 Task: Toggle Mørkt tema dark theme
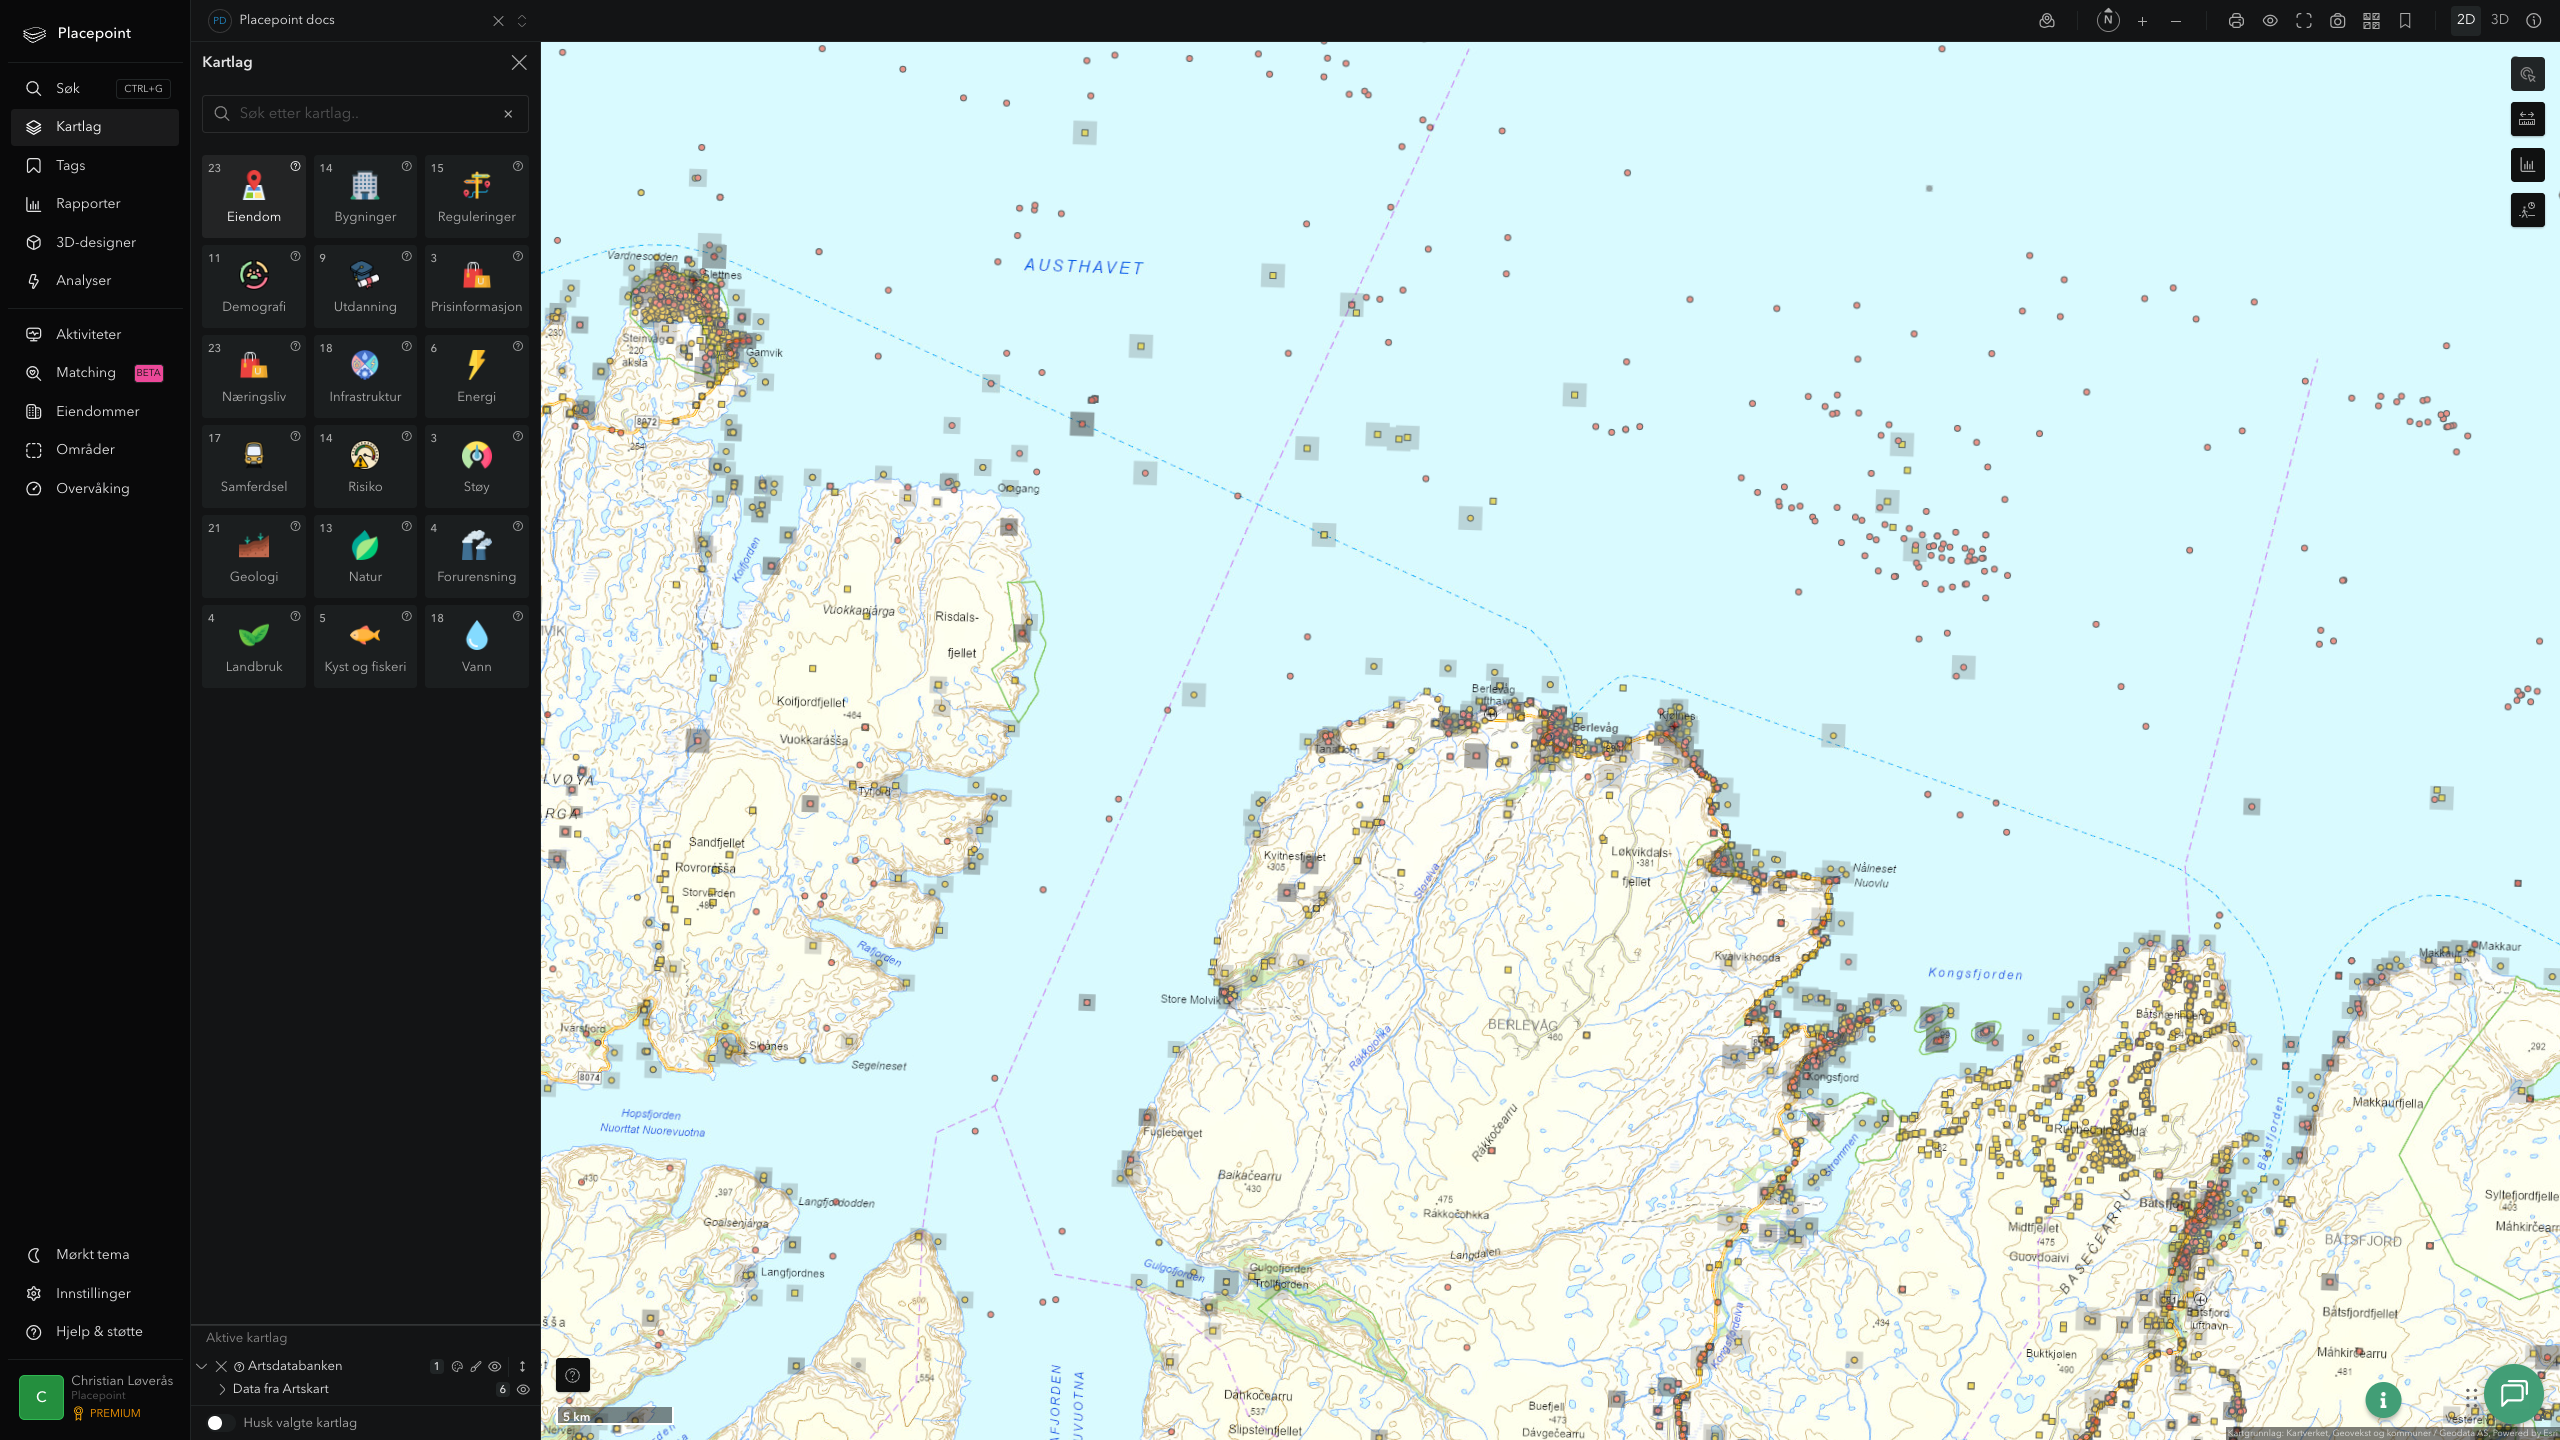coord(94,1255)
